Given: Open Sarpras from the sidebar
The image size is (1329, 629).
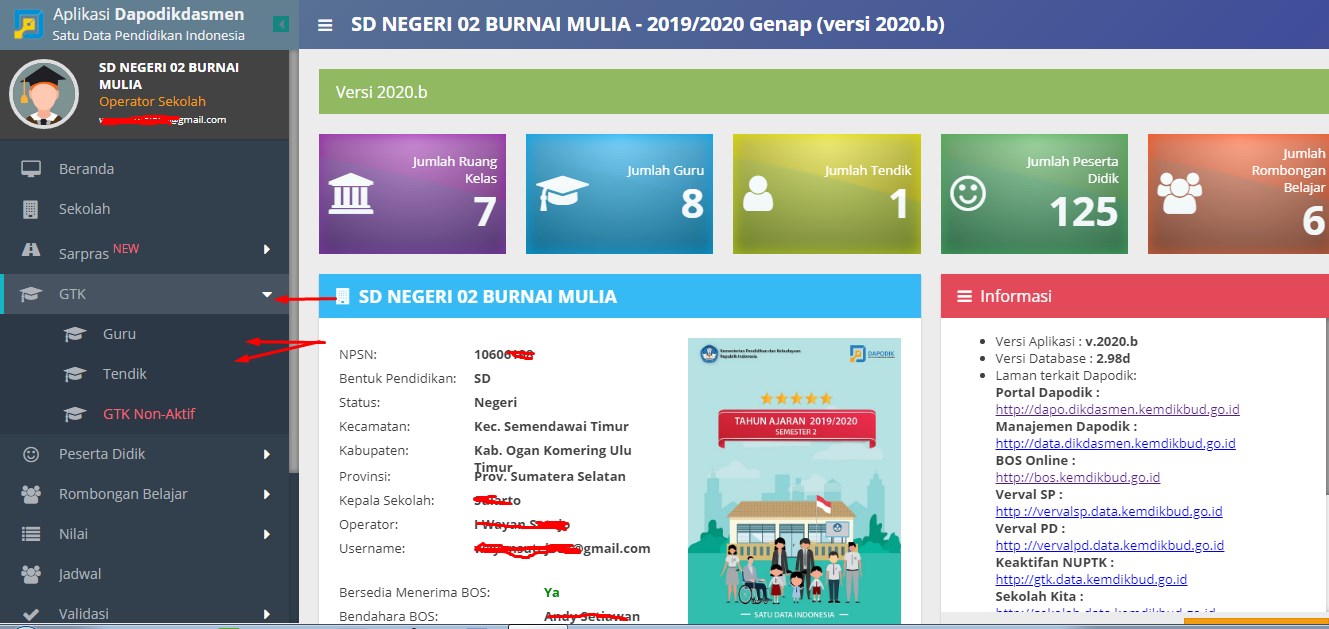Looking at the screenshot, I should (x=90, y=253).
